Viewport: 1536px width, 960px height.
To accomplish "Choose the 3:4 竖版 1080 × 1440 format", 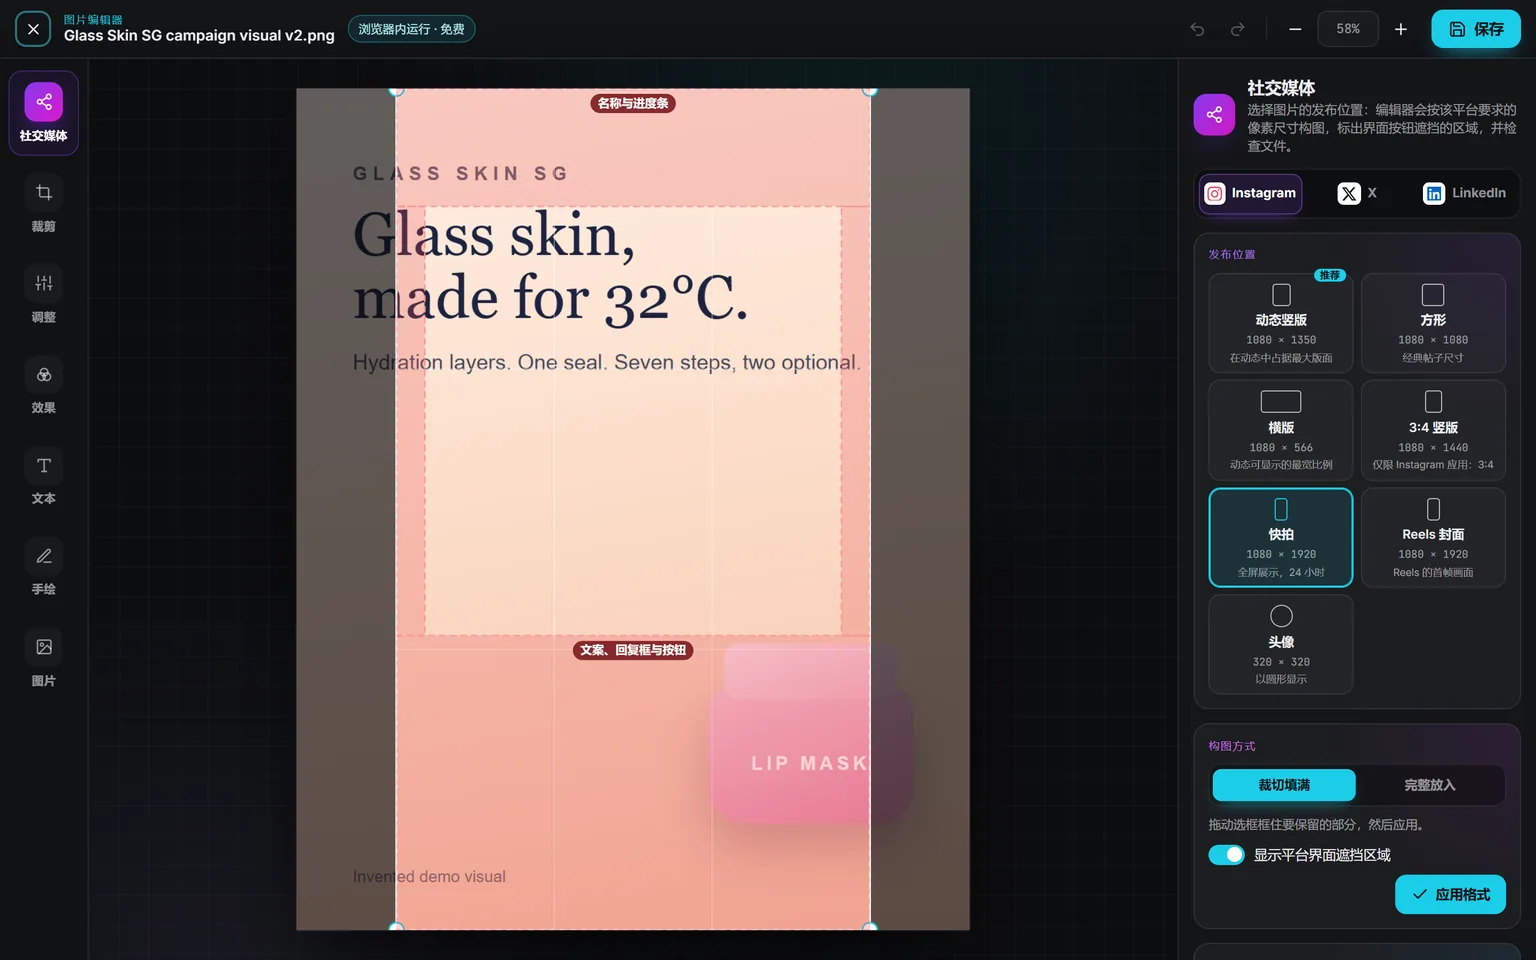I will [x=1433, y=430].
